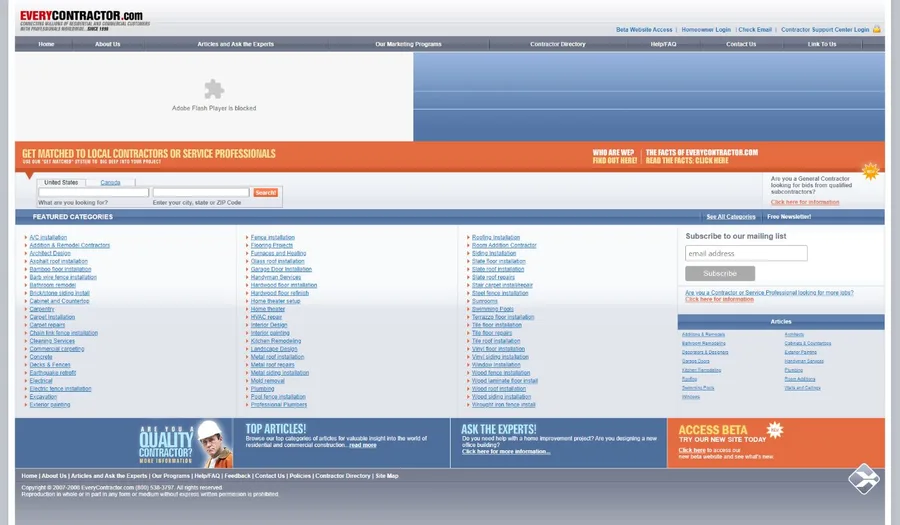This screenshot has height=525, width=900.
Task: Open Window installation category
Action: click(496, 364)
